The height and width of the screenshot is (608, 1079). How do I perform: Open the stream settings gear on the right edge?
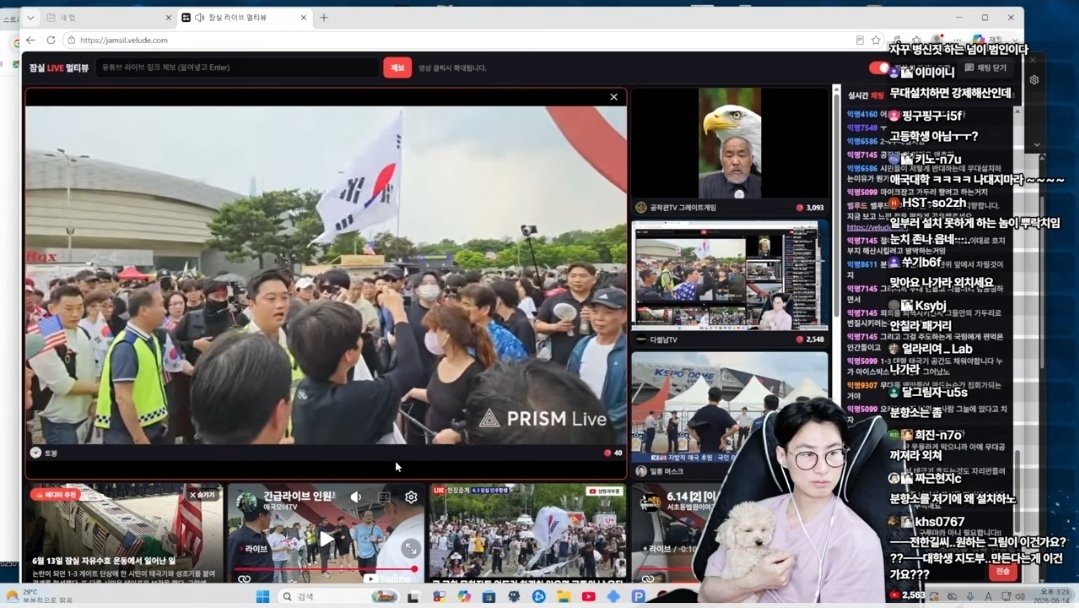pos(1034,80)
